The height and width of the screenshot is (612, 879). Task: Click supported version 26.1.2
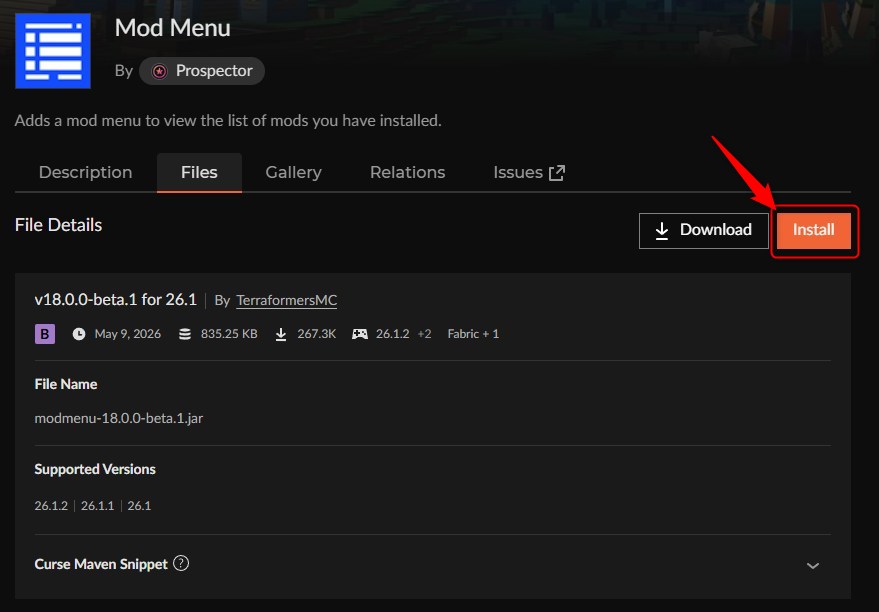51,506
